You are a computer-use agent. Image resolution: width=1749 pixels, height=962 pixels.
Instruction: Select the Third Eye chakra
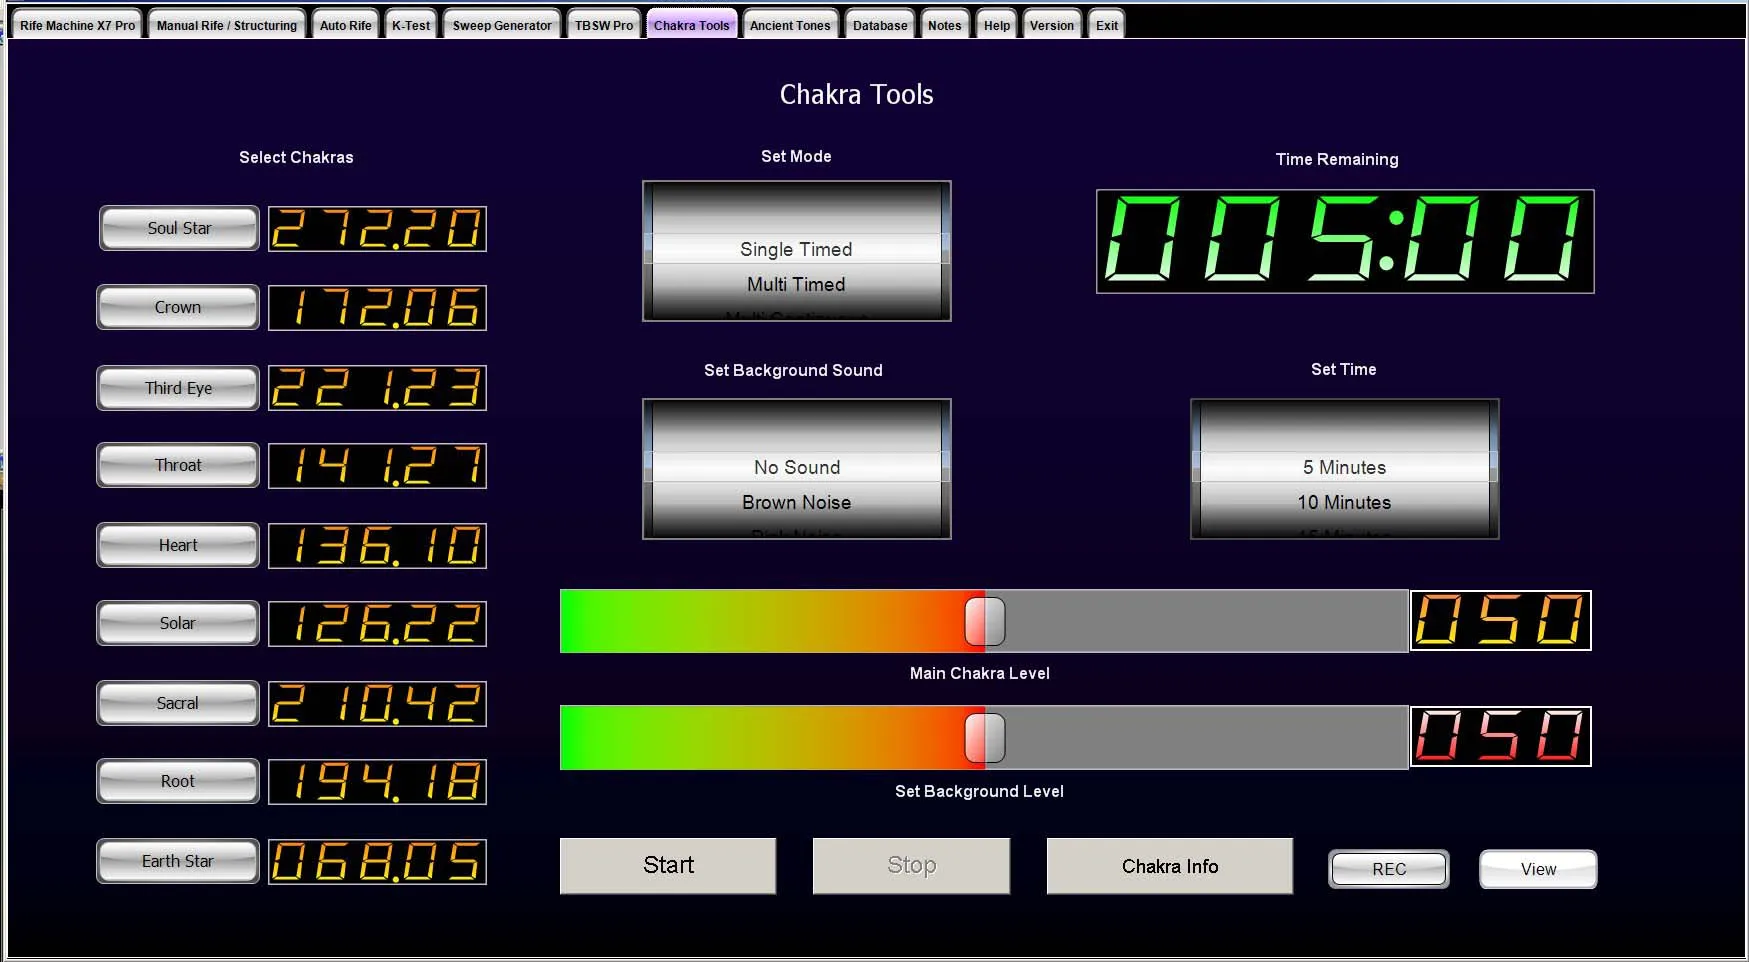[x=178, y=388]
